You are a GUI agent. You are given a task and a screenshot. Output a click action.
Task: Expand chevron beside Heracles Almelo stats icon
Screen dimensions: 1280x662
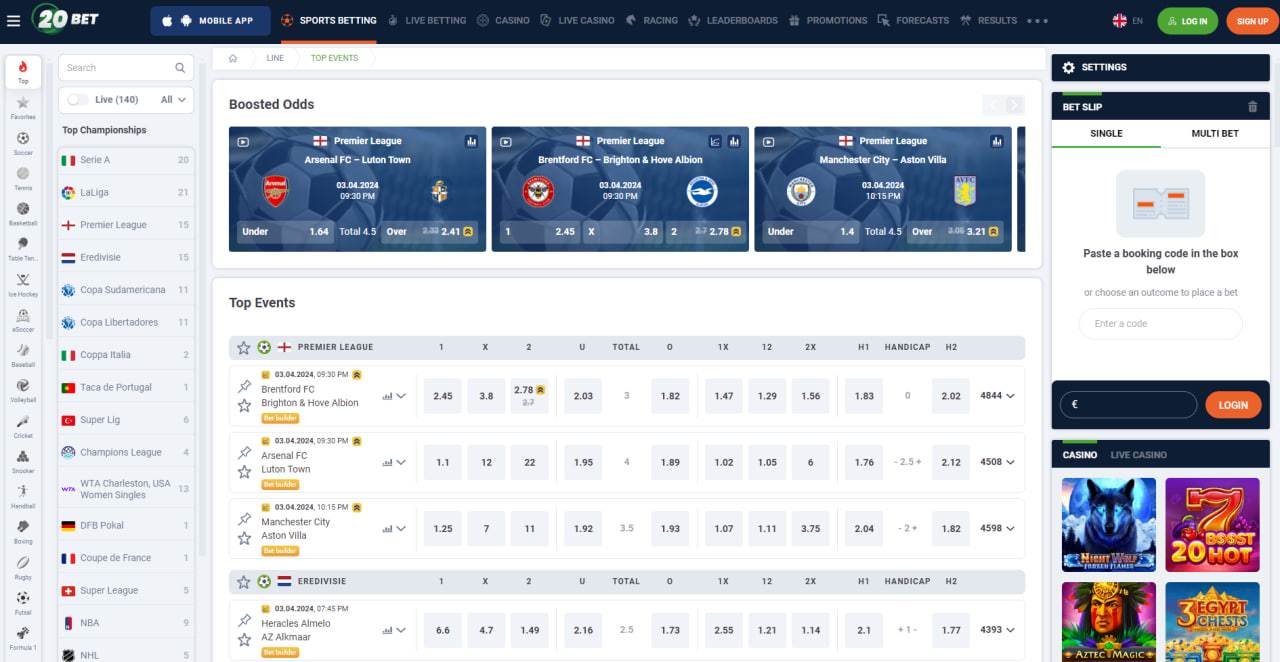(x=402, y=630)
